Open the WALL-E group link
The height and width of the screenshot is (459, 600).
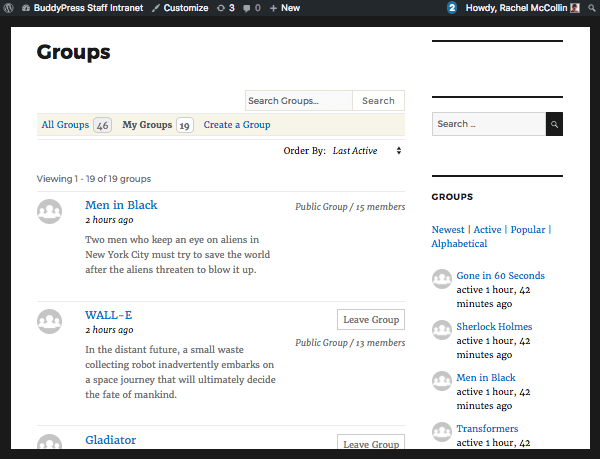[x=109, y=315]
